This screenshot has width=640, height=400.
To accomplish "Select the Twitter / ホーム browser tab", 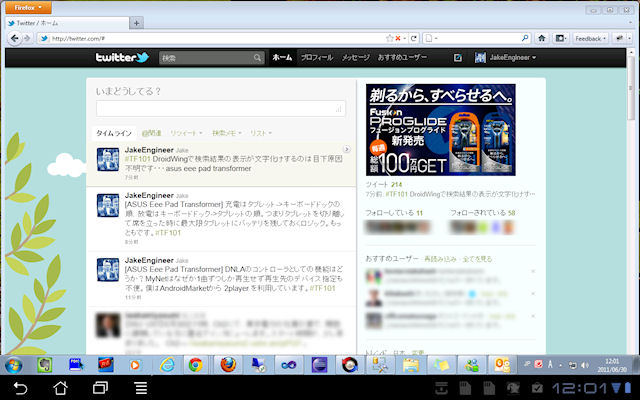I will (67, 23).
